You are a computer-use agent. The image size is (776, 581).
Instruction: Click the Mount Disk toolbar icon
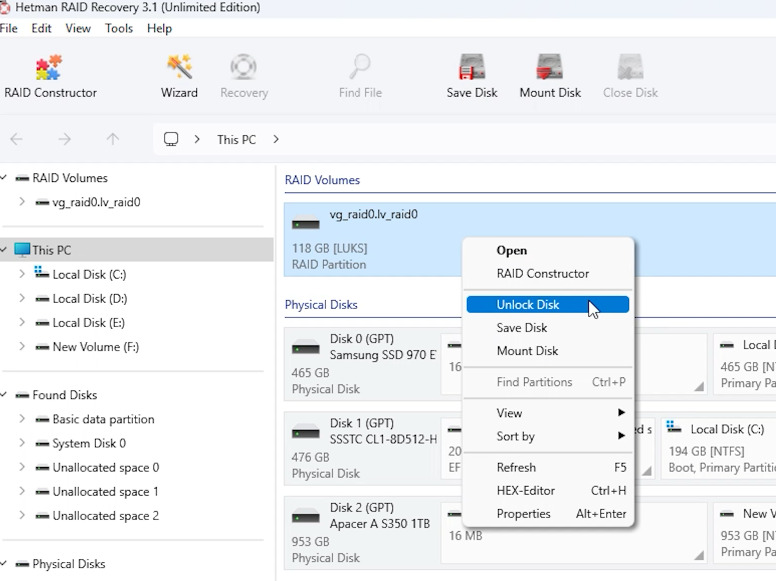(549, 67)
